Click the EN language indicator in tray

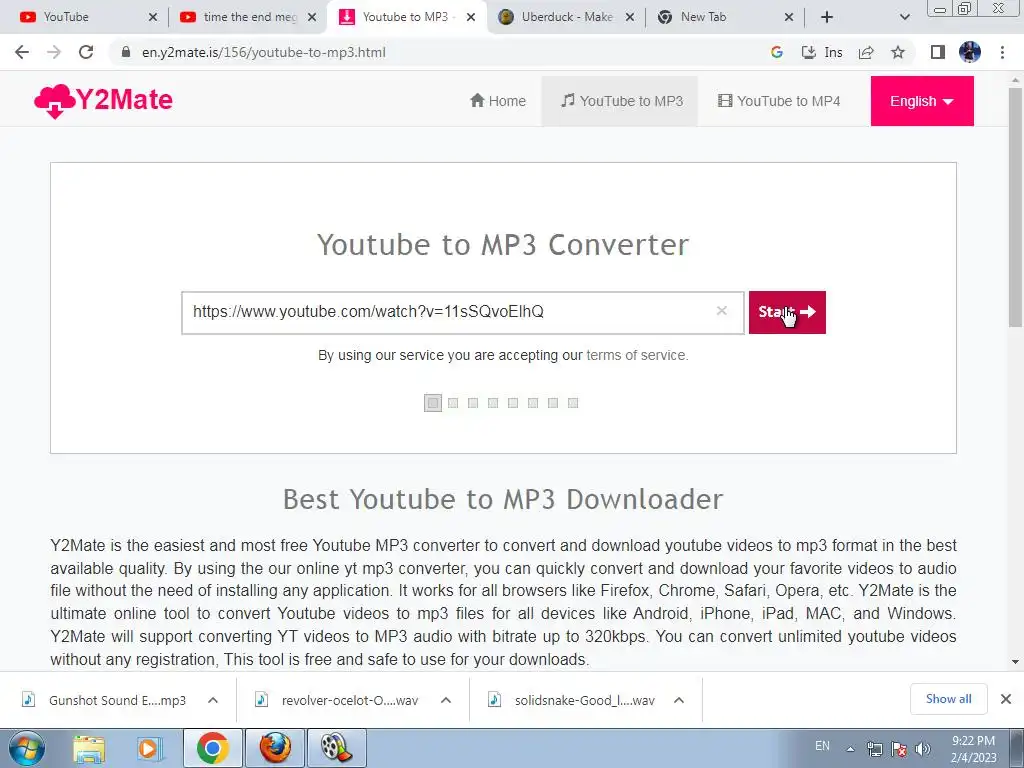(x=822, y=746)
